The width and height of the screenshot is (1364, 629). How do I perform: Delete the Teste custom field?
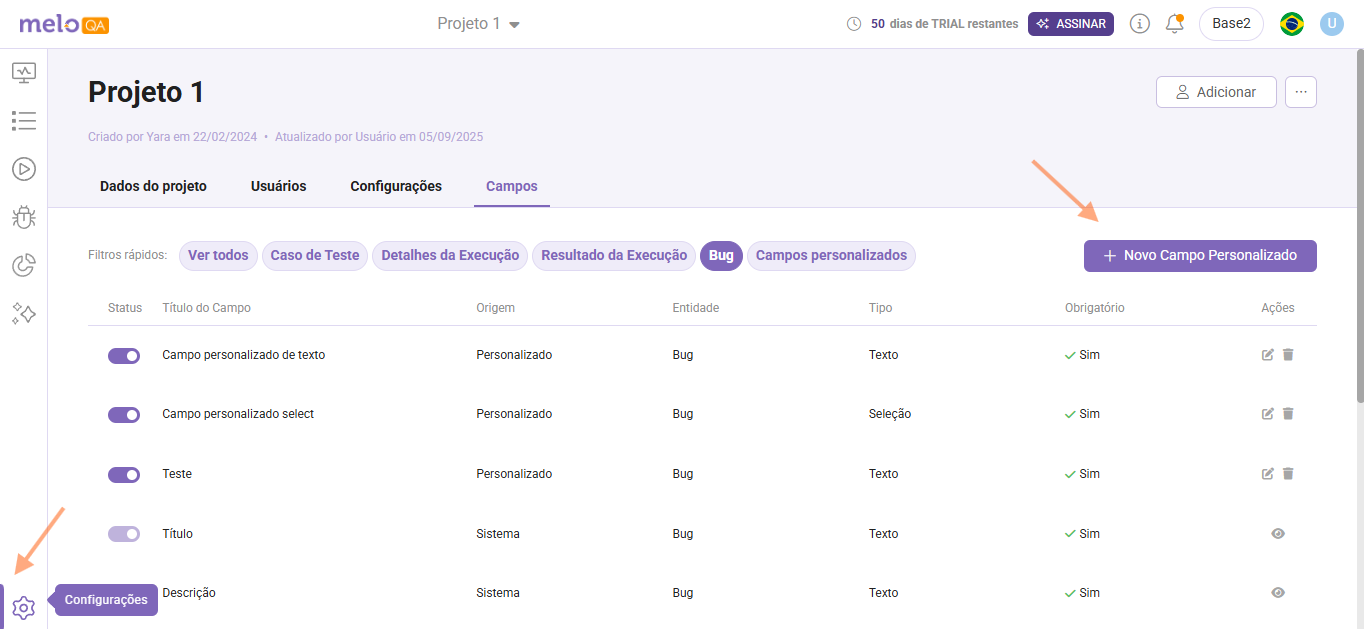[1288, 474]
